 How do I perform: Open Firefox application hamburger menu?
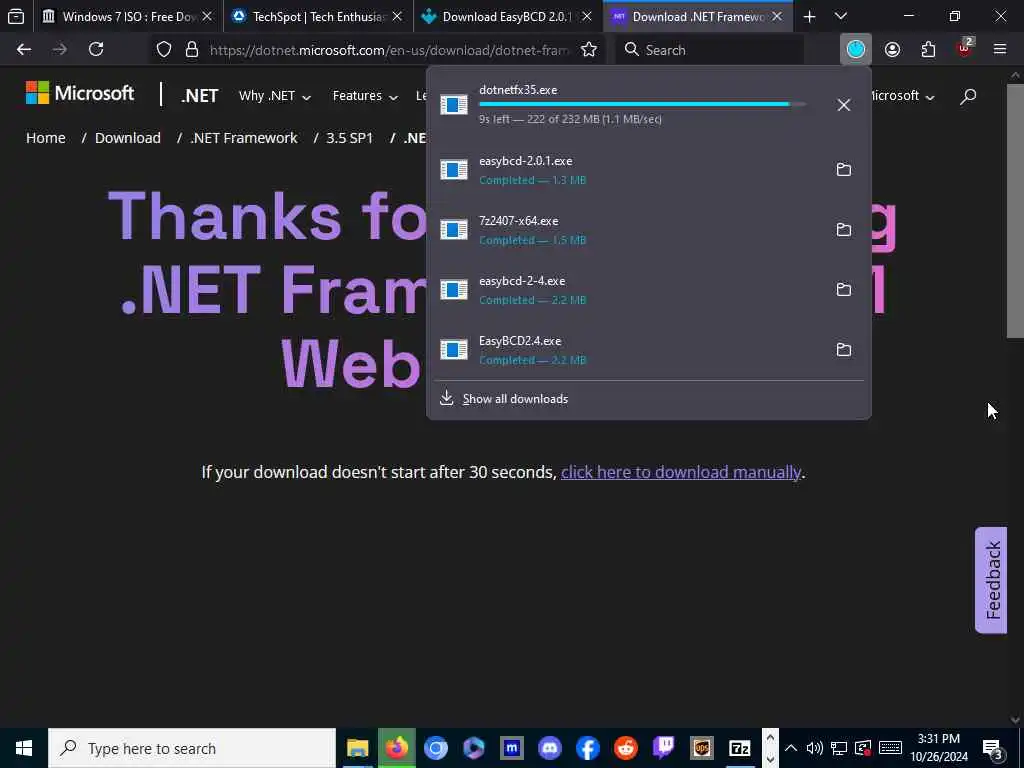tap(1000, 50)
